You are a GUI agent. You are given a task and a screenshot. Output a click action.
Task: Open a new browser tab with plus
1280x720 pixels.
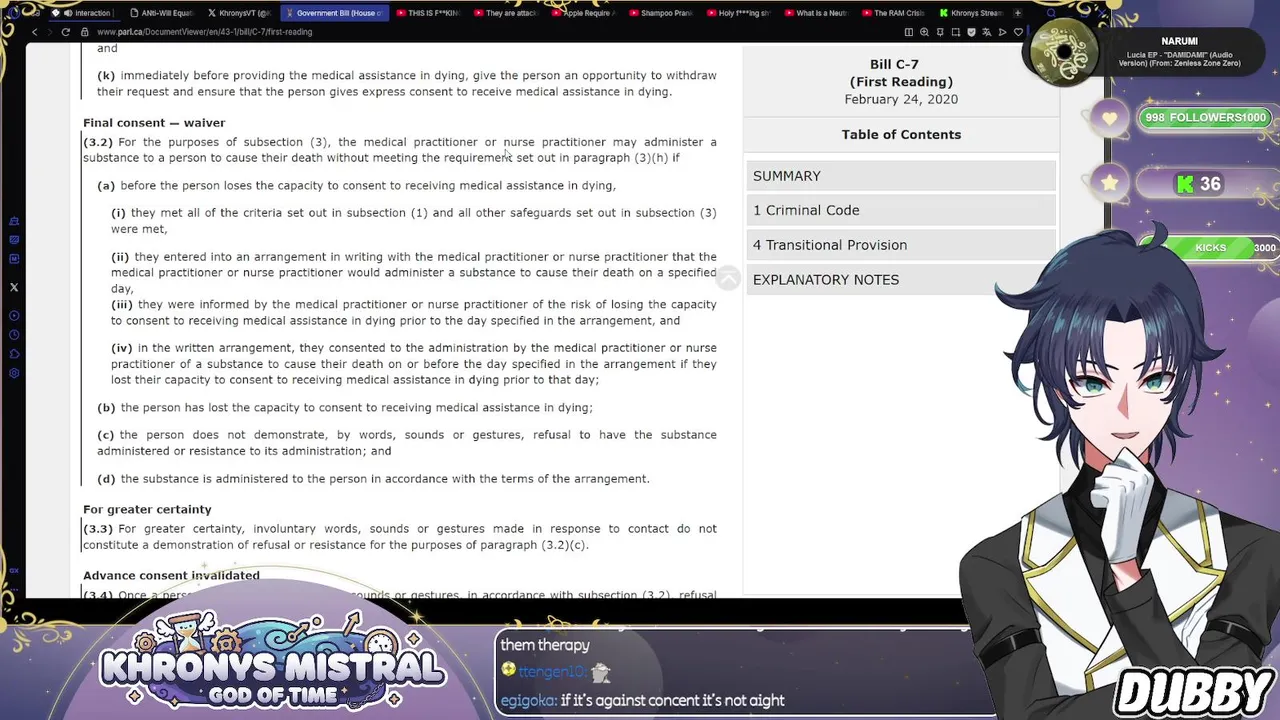click(1018, 13)
